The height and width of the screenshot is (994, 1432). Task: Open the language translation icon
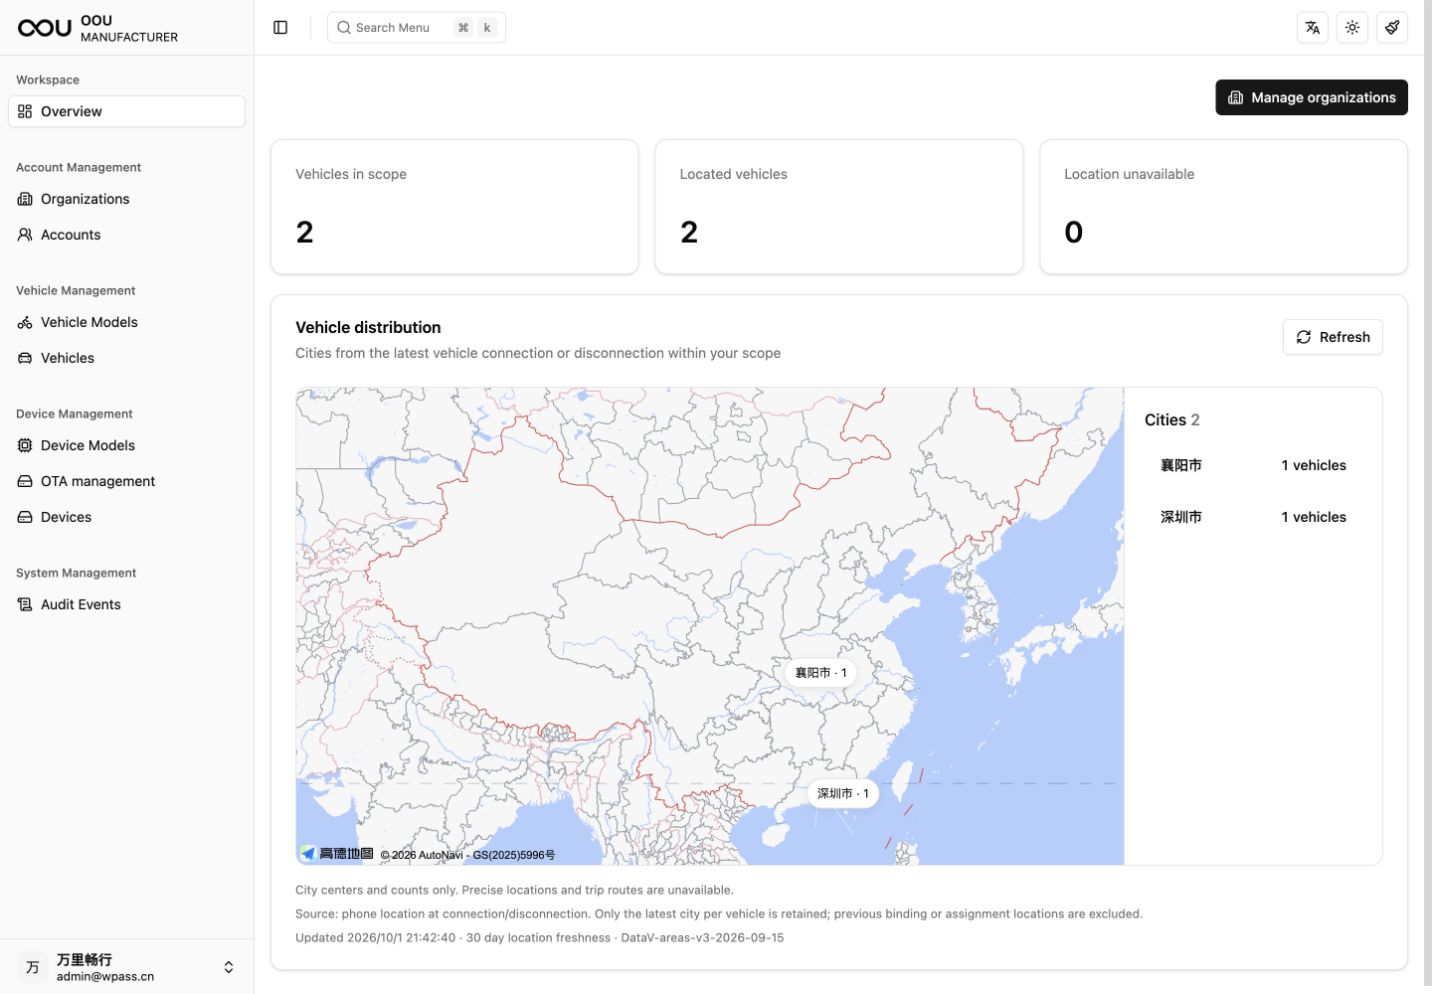tap(1312, 28)
